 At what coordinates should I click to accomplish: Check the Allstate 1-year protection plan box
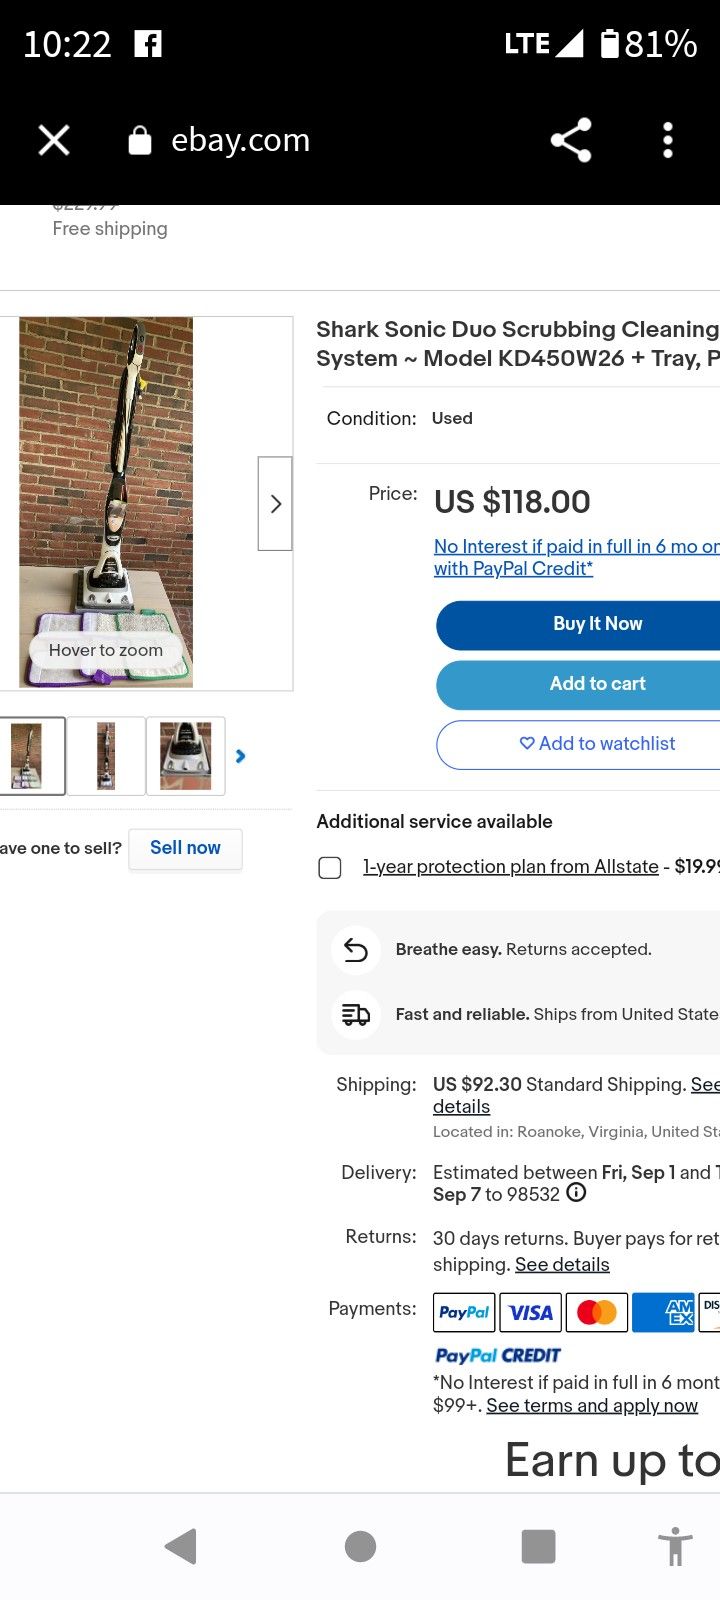coord(330,867)
